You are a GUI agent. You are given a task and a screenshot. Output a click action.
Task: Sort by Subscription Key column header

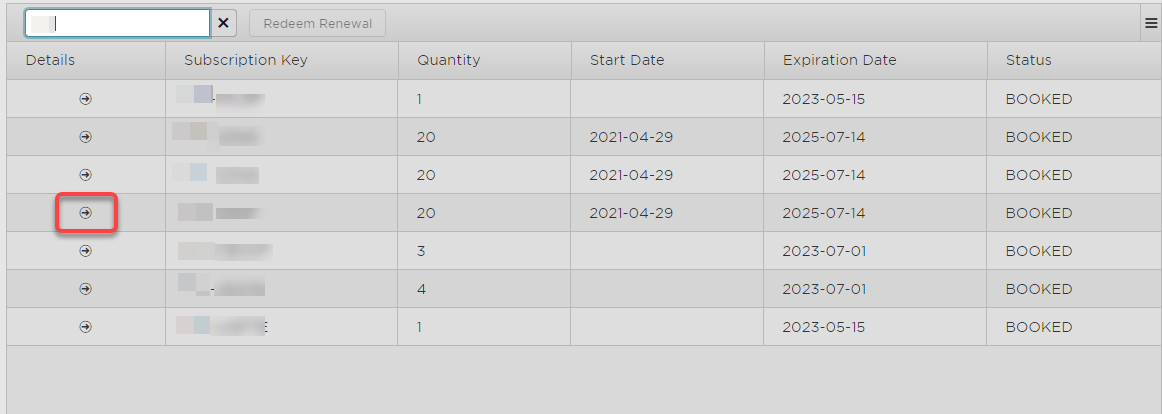246,60
